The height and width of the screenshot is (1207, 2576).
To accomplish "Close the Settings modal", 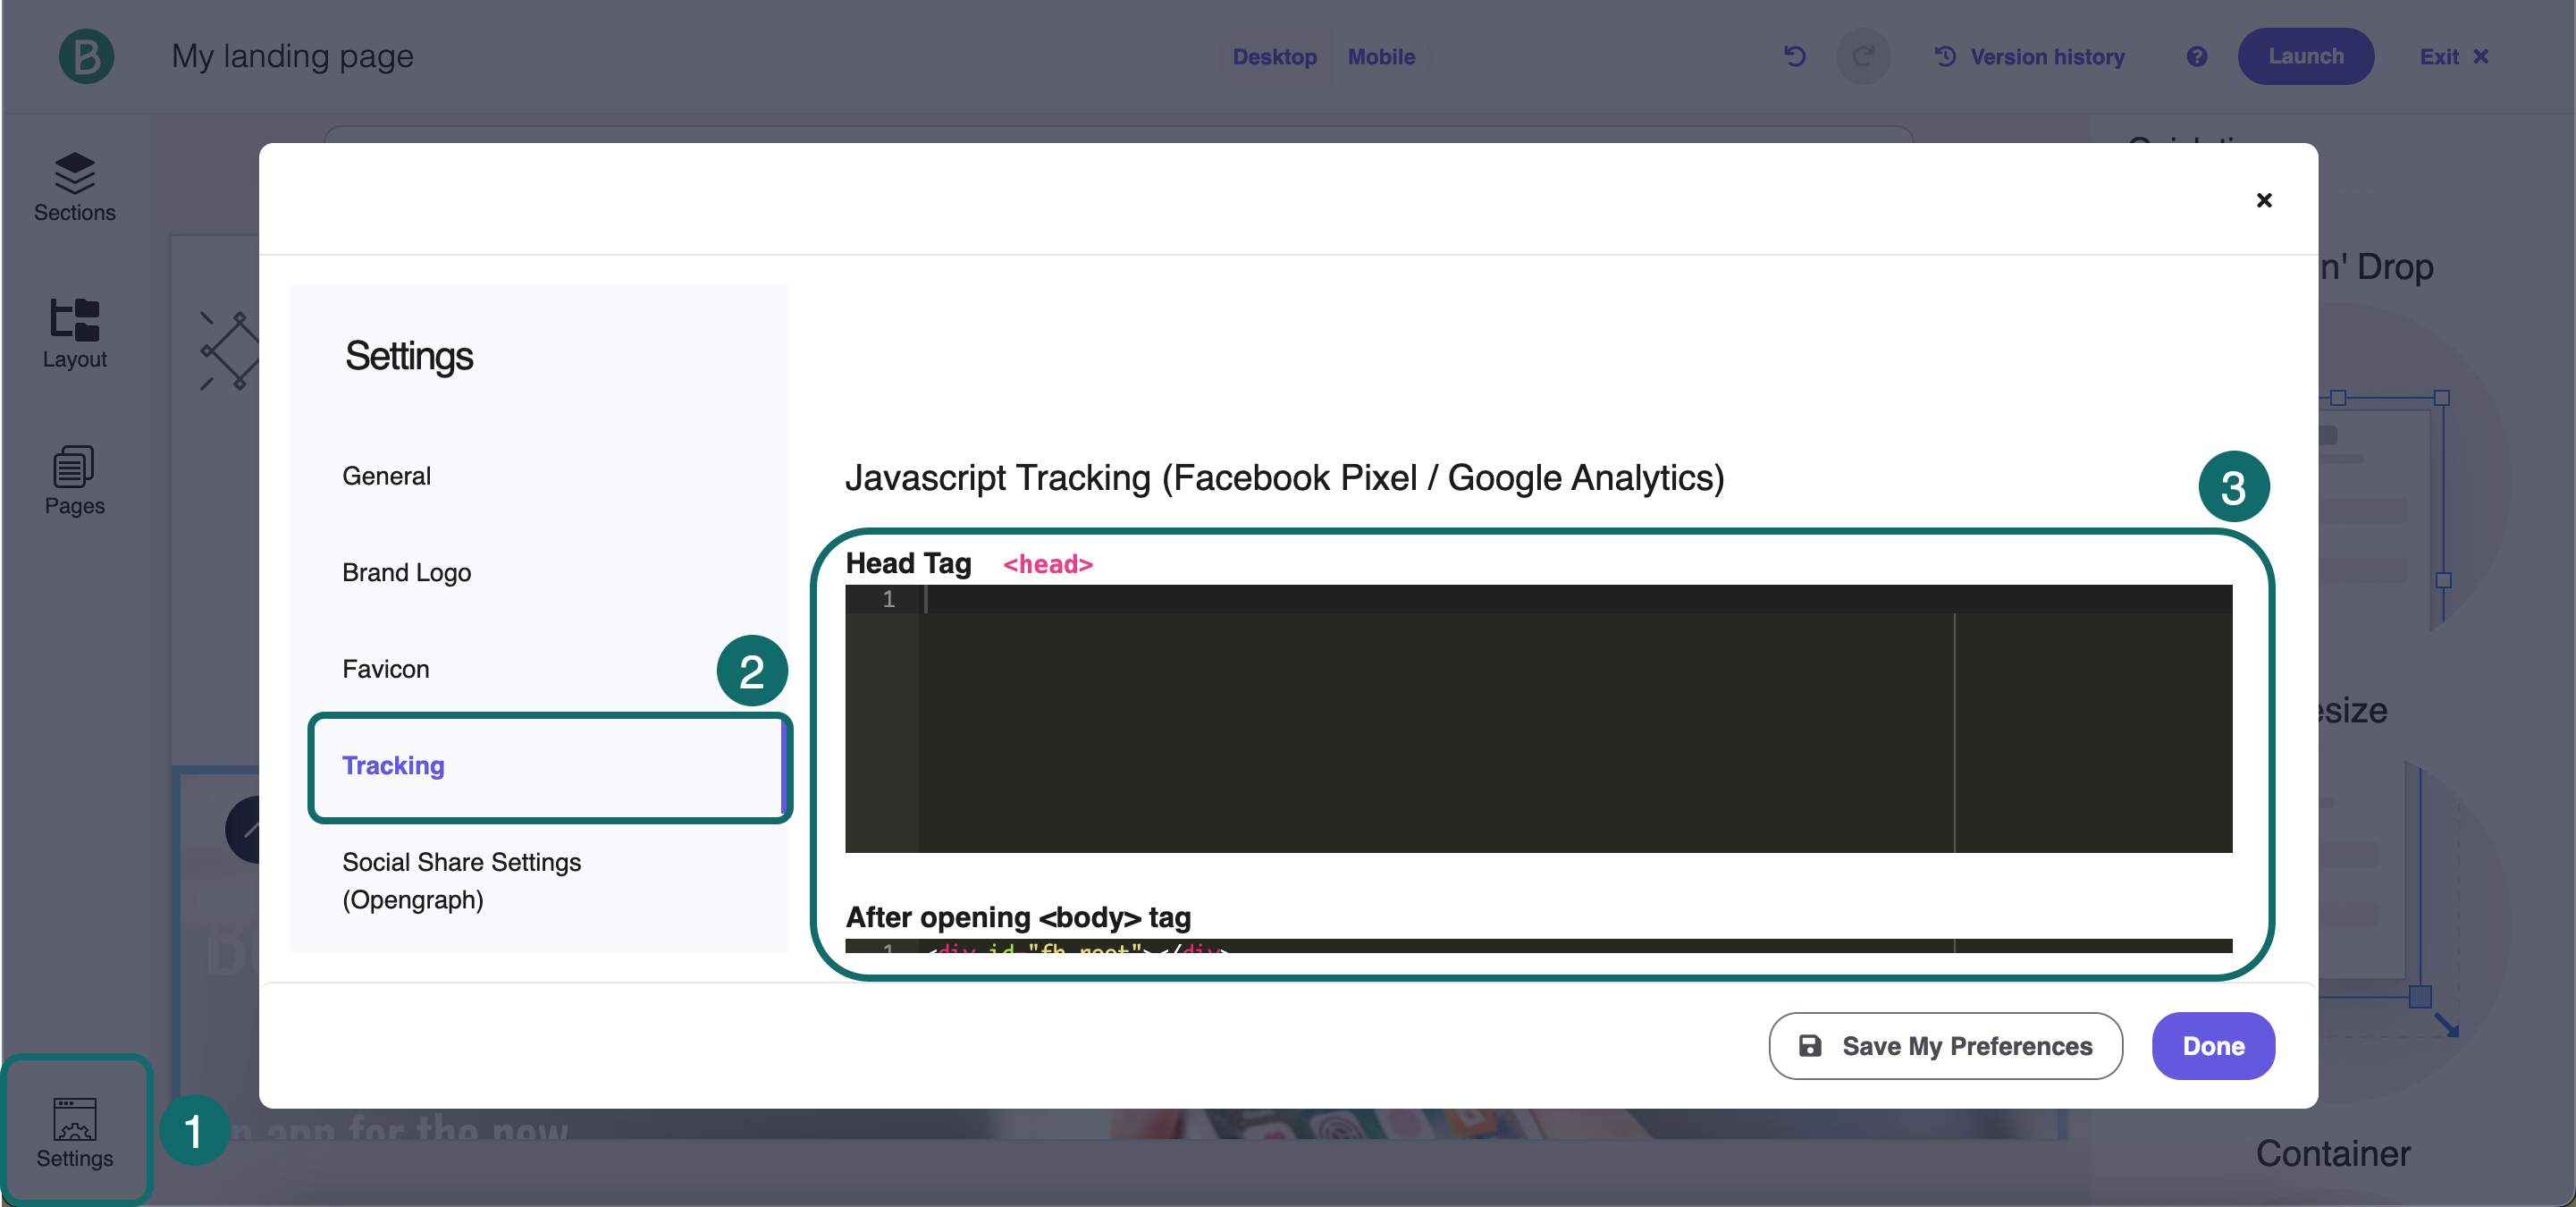I will coord(2264,200).
